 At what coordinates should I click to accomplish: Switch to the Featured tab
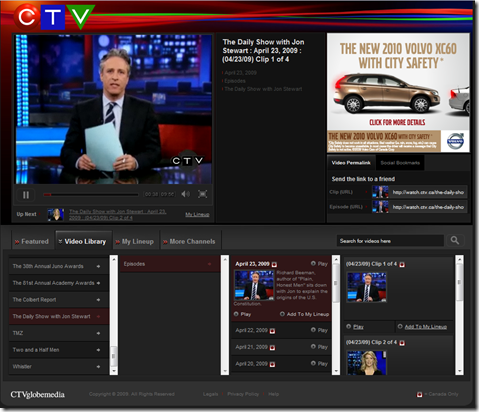[32, 241]
